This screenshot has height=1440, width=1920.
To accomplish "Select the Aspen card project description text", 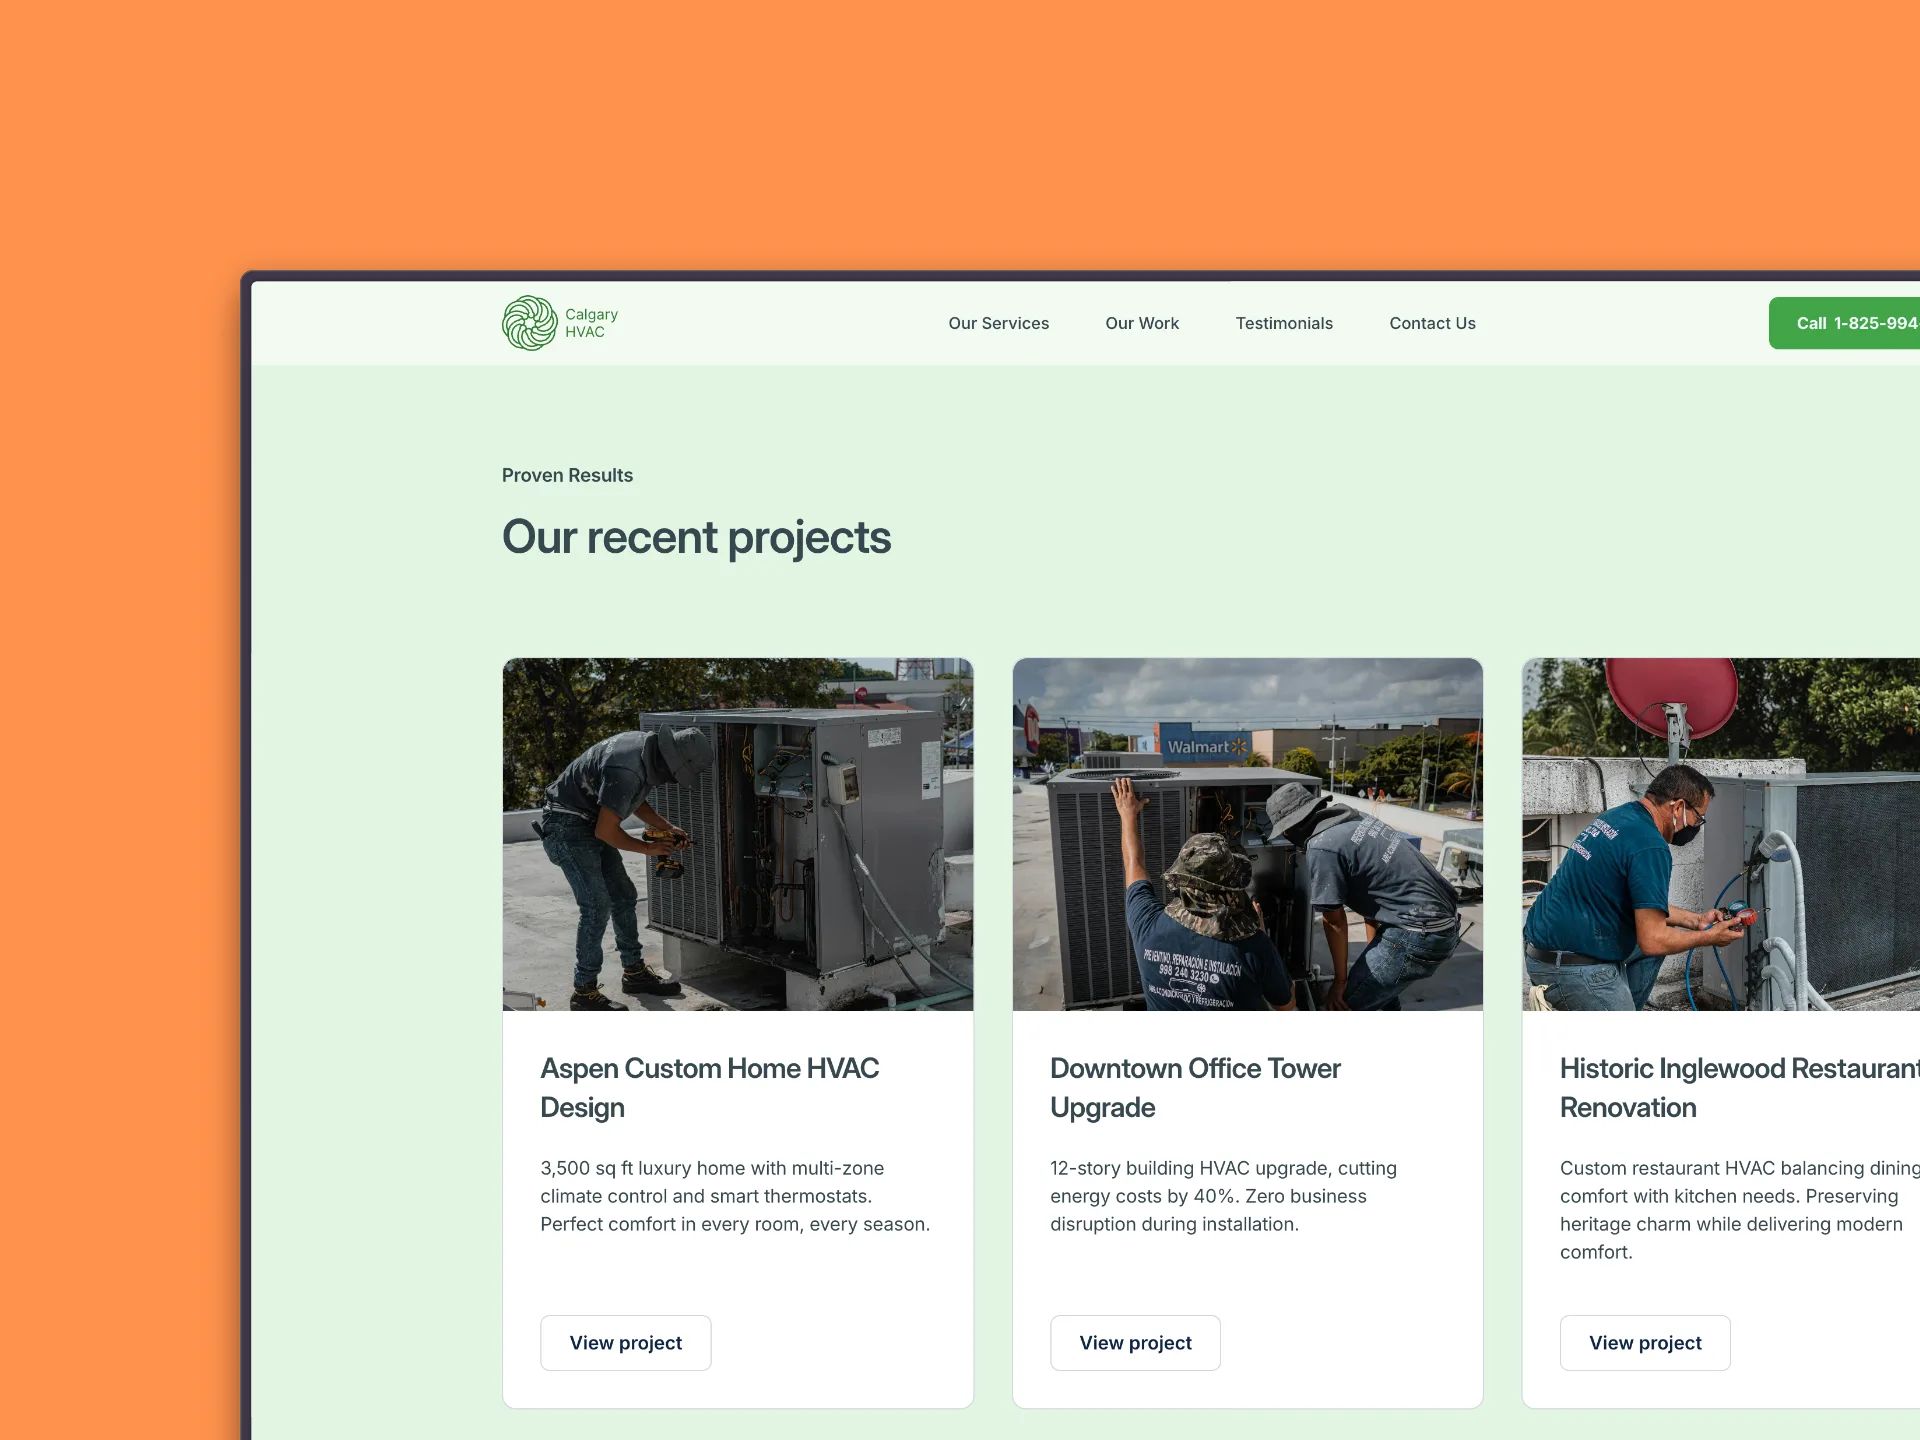I will pos(735,1196).
